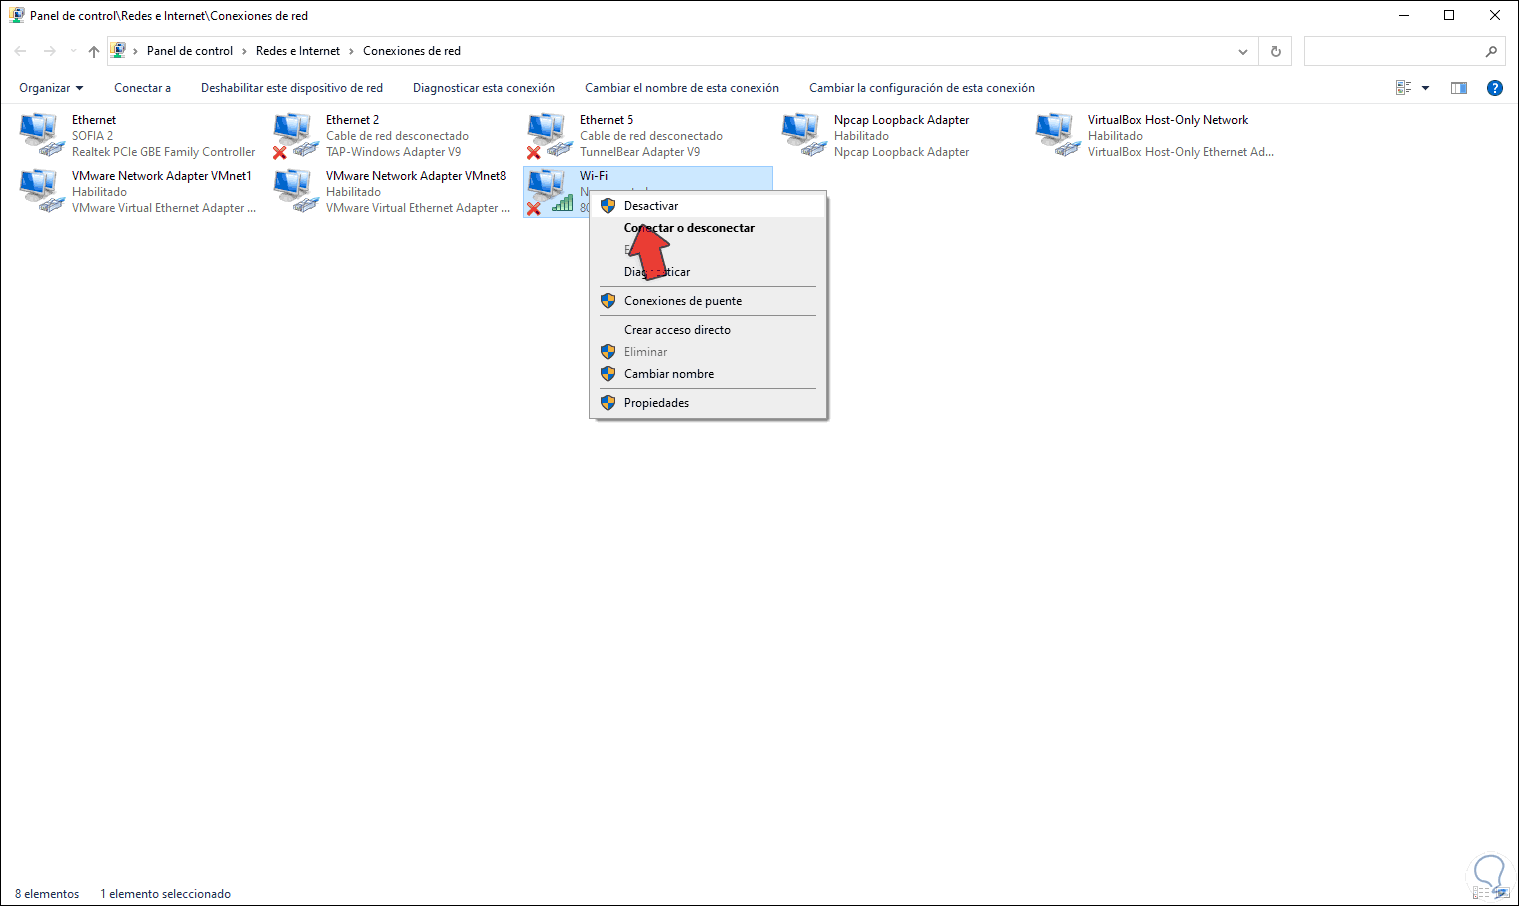Viewport: 1519px width, 906px height.
Task: Open recent locations dropdown arrow
Action: [x=72, y=51]
